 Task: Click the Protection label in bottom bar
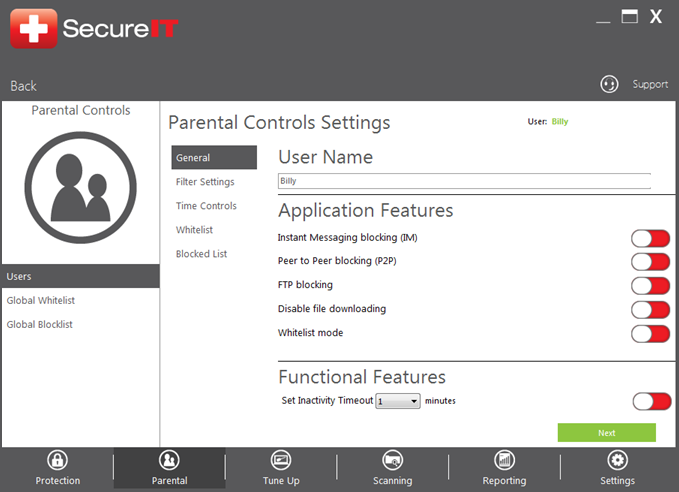(58, 481)
